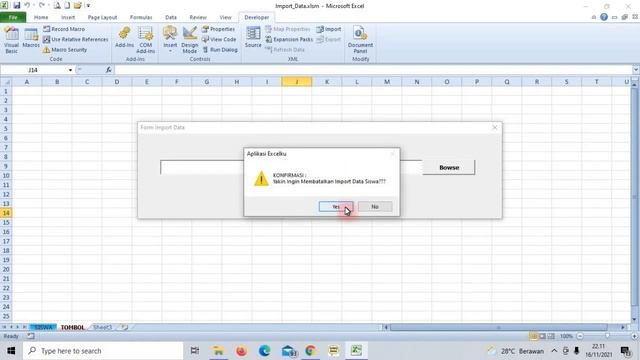The width and height of the screenshot is (640, 360).
Task: Expand the Name Box dropdown
Action: coord(71,70)
